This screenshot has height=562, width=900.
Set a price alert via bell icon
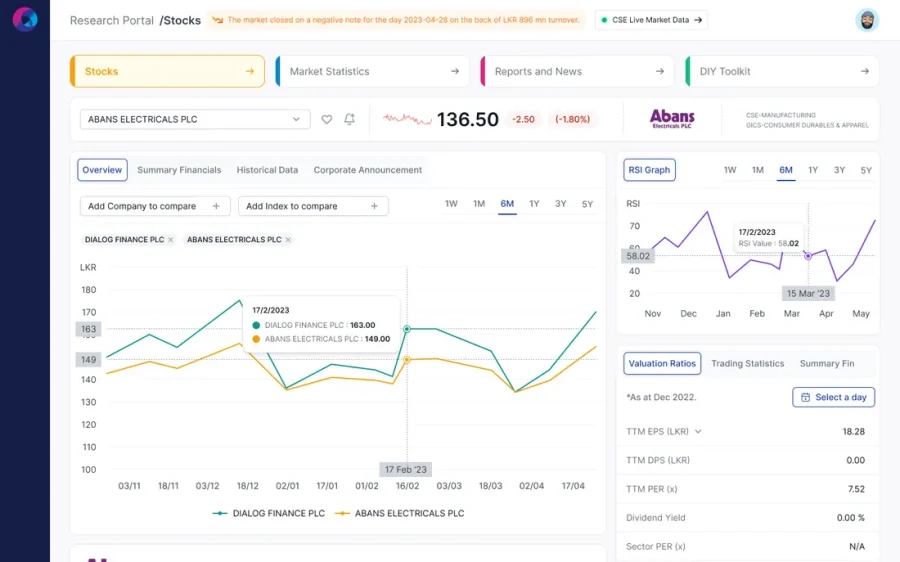pos(350,119)
